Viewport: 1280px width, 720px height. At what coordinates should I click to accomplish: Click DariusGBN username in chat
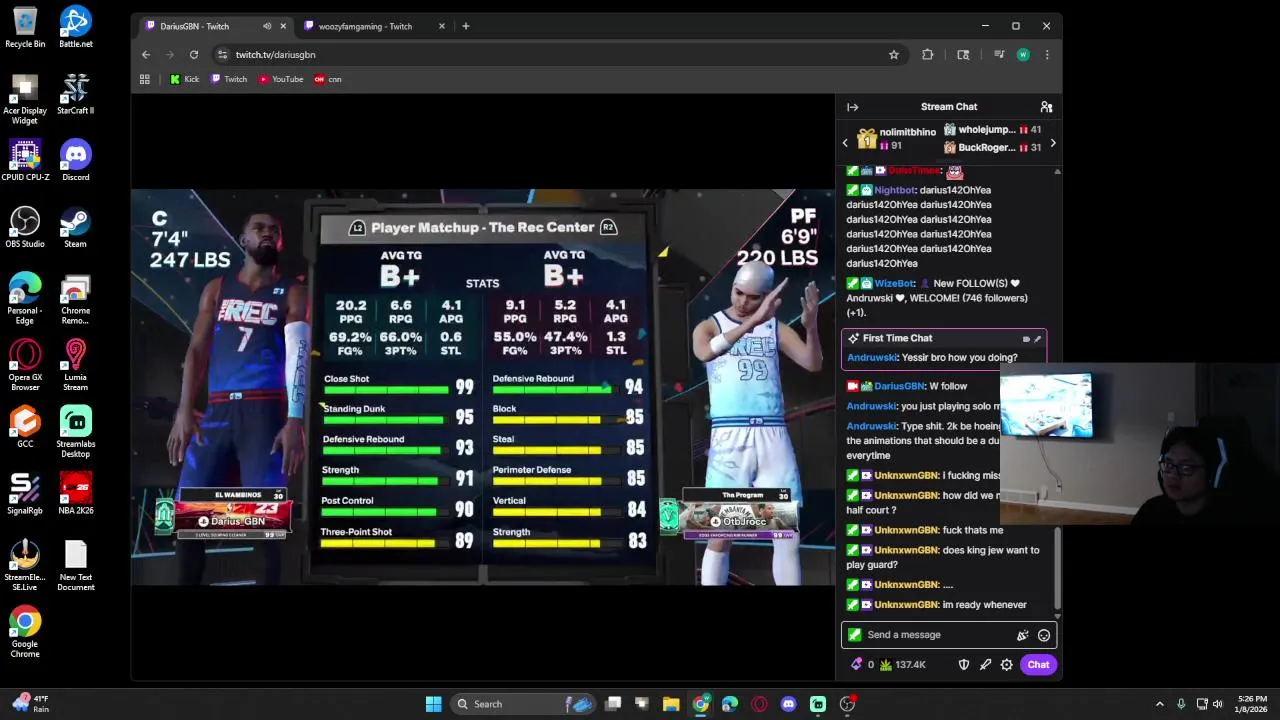[900, 386]
